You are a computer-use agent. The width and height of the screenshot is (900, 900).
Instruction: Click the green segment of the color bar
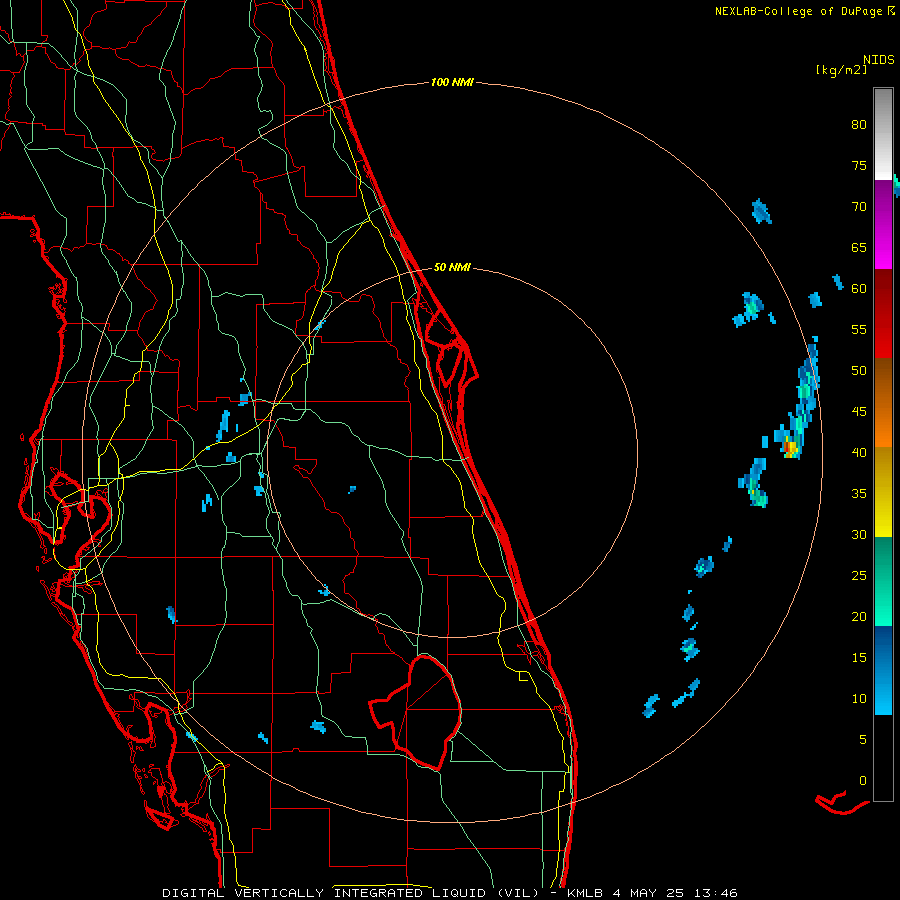click(x=883, y=581)
